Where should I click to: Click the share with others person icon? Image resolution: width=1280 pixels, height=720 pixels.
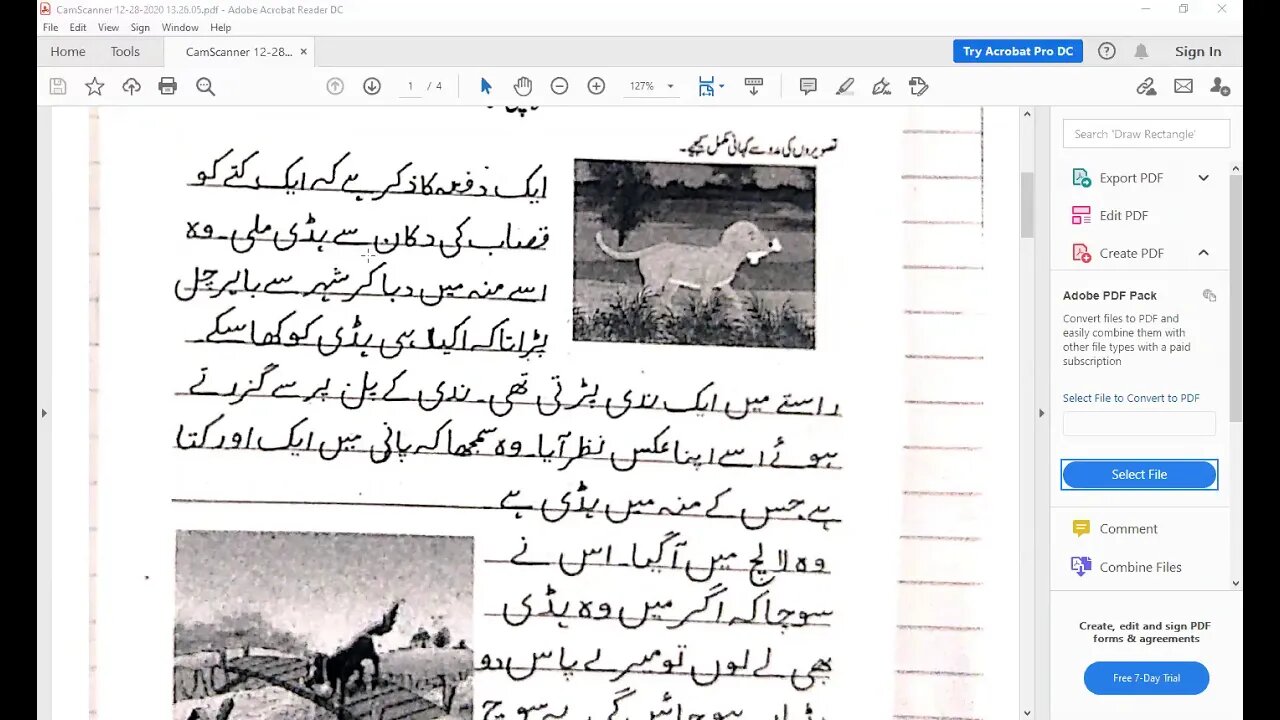(1219, 87)
